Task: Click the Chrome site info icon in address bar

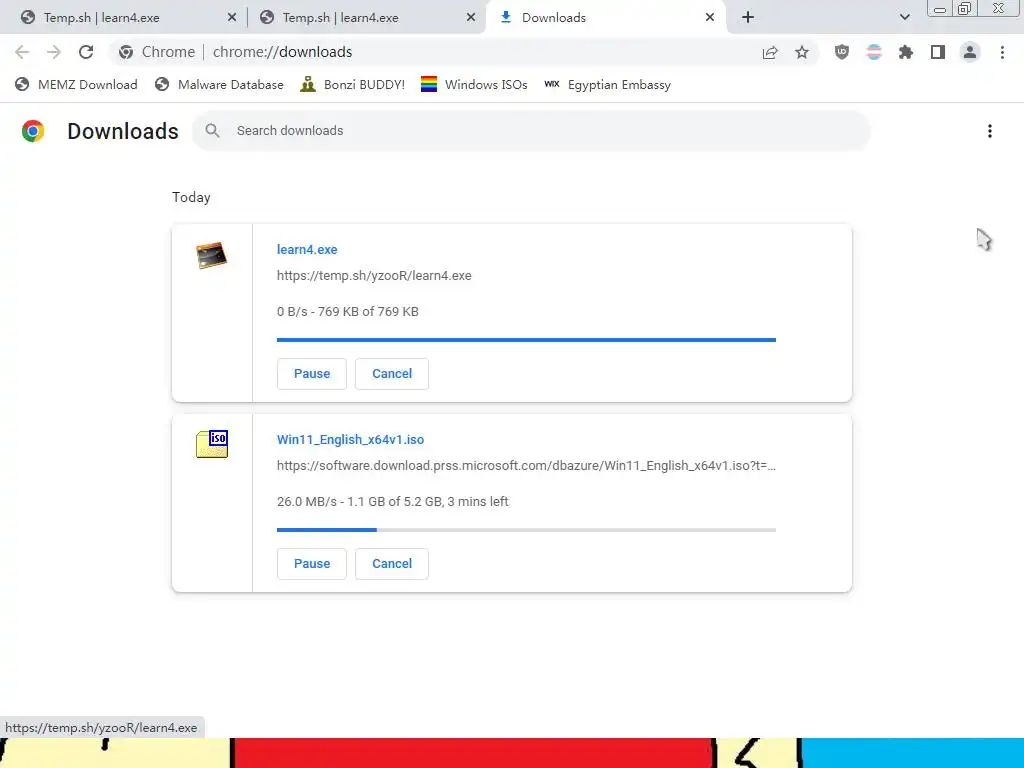Action: pyautogui.click(x=126, y=52)
